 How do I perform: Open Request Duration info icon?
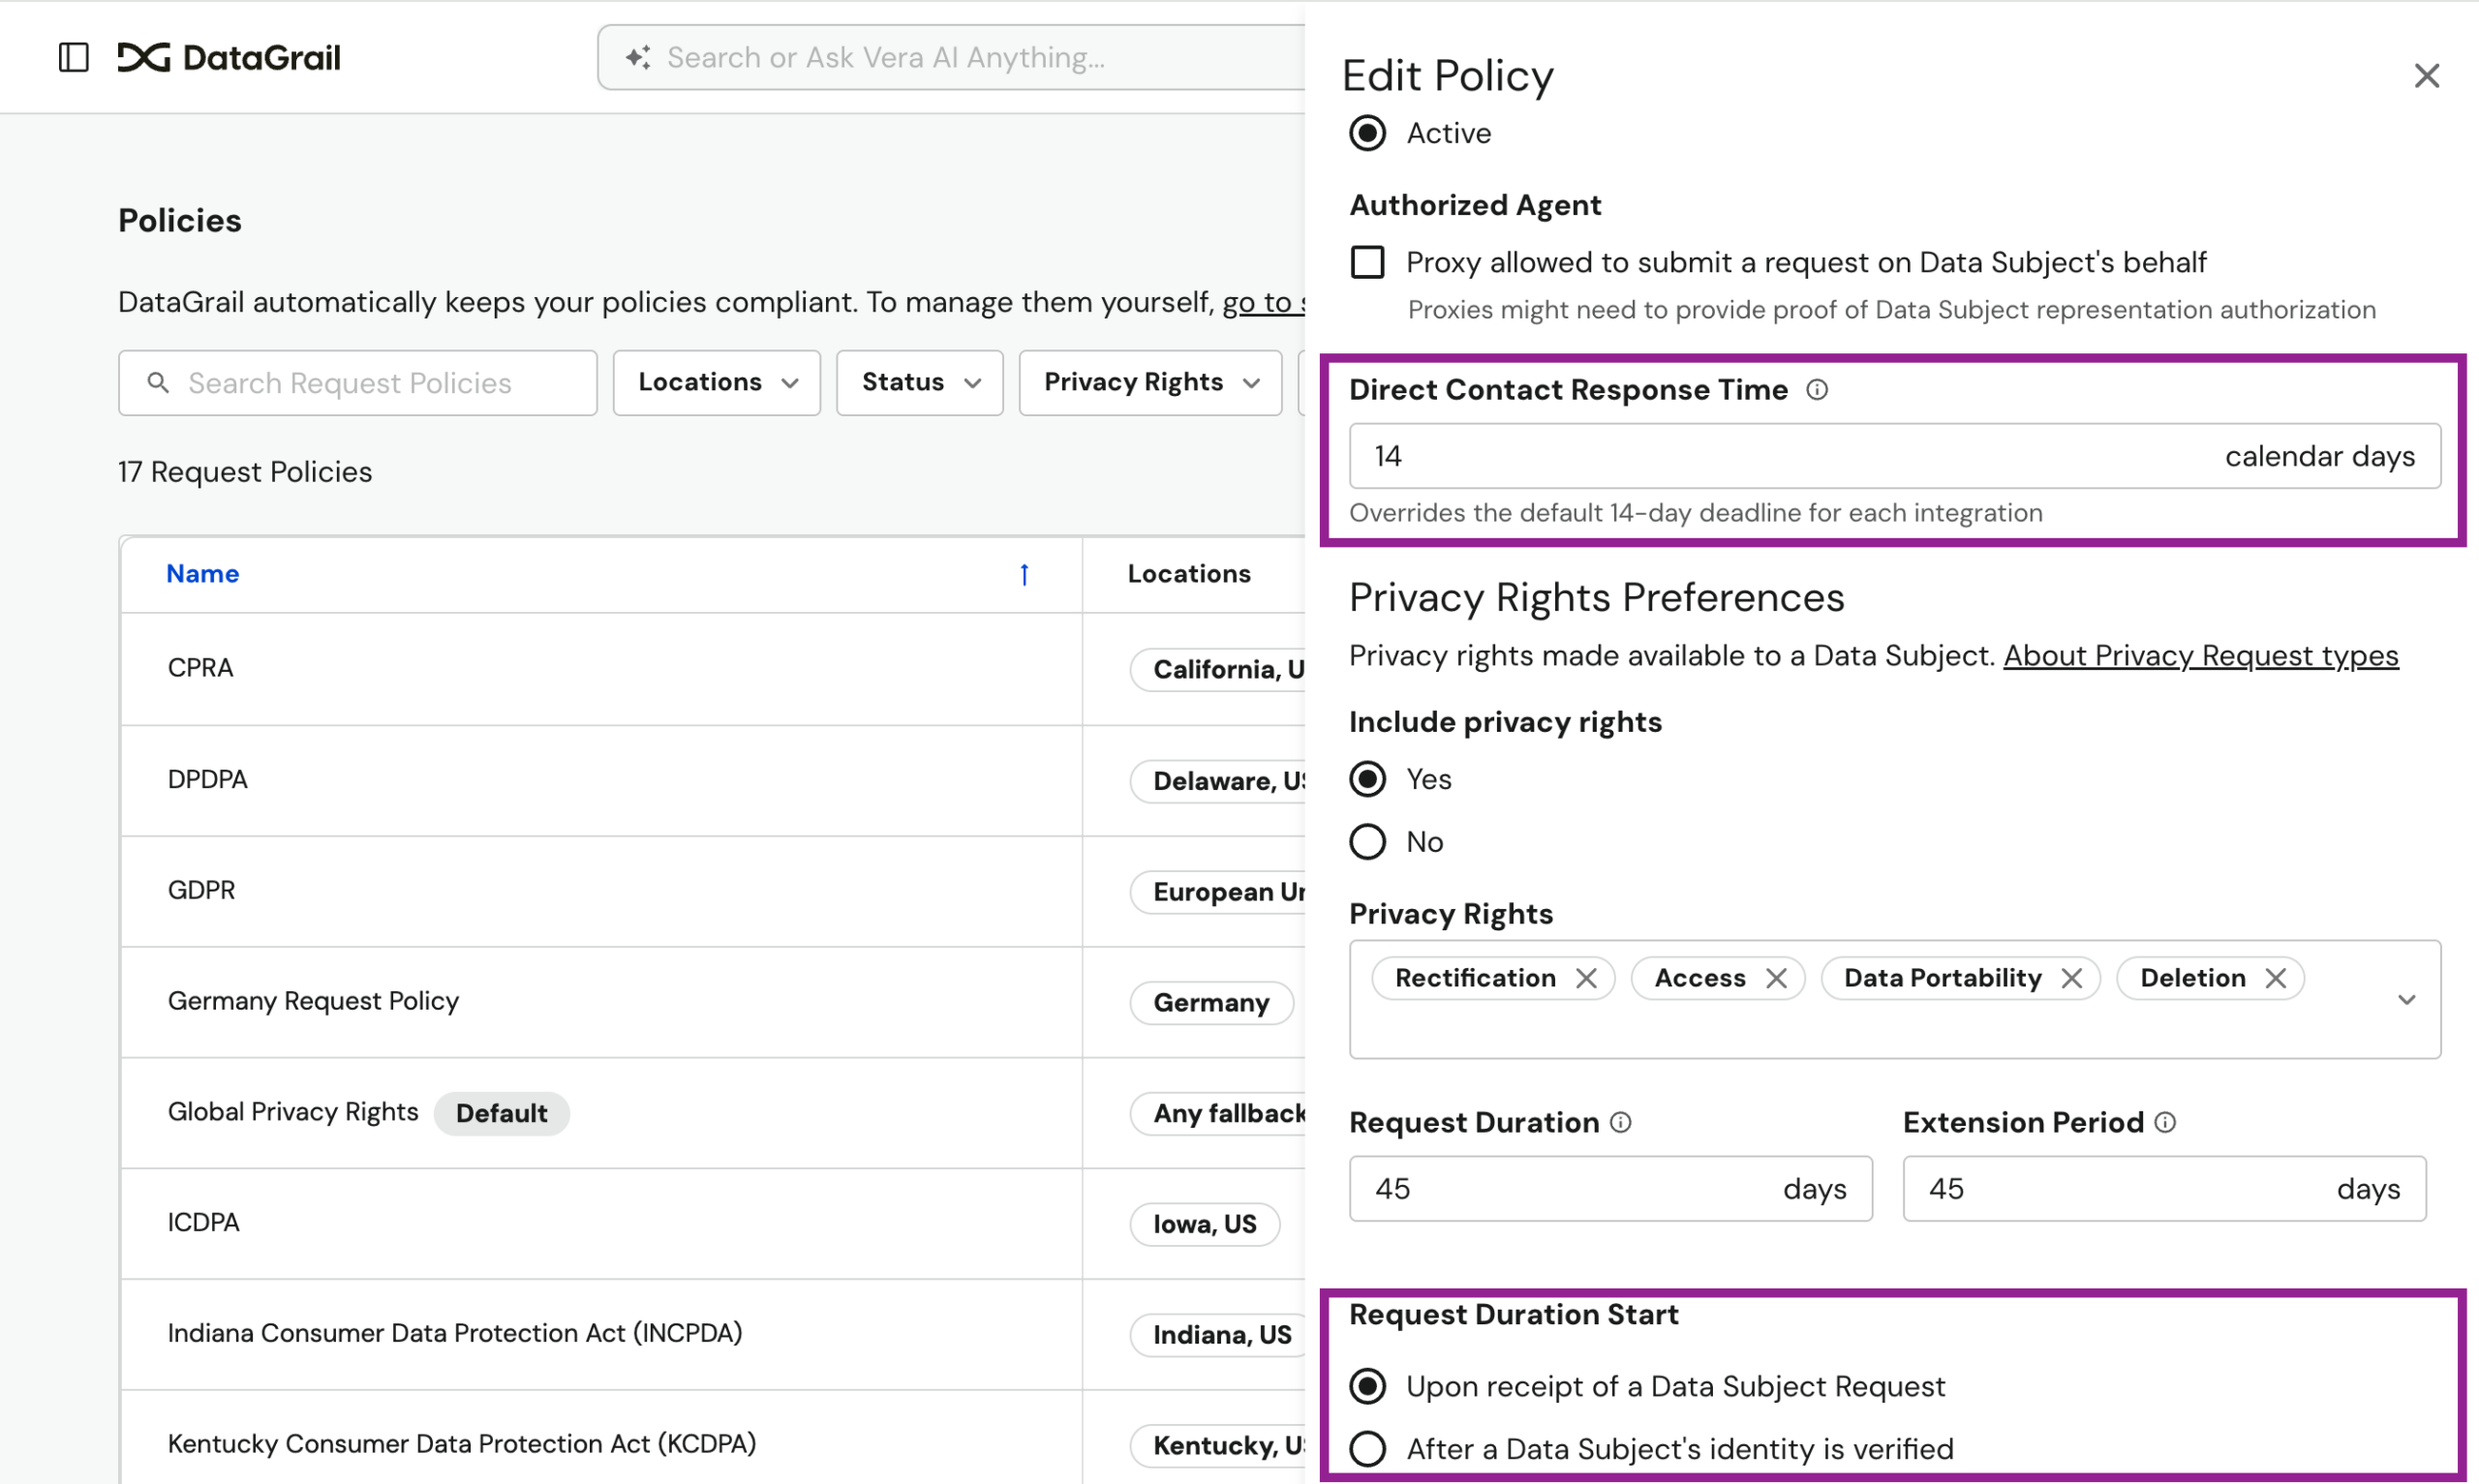point(1620,1122)
